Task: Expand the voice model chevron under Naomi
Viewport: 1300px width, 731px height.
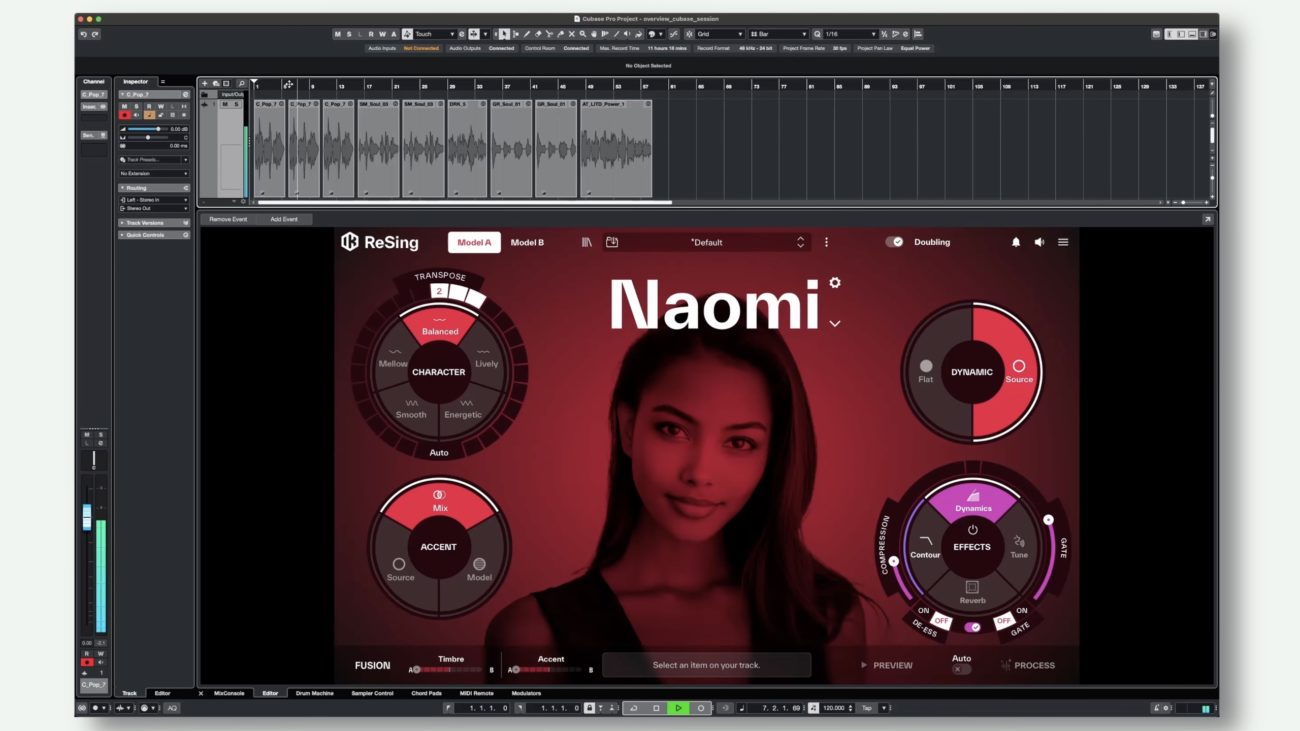Action: (x=835, y=324)
